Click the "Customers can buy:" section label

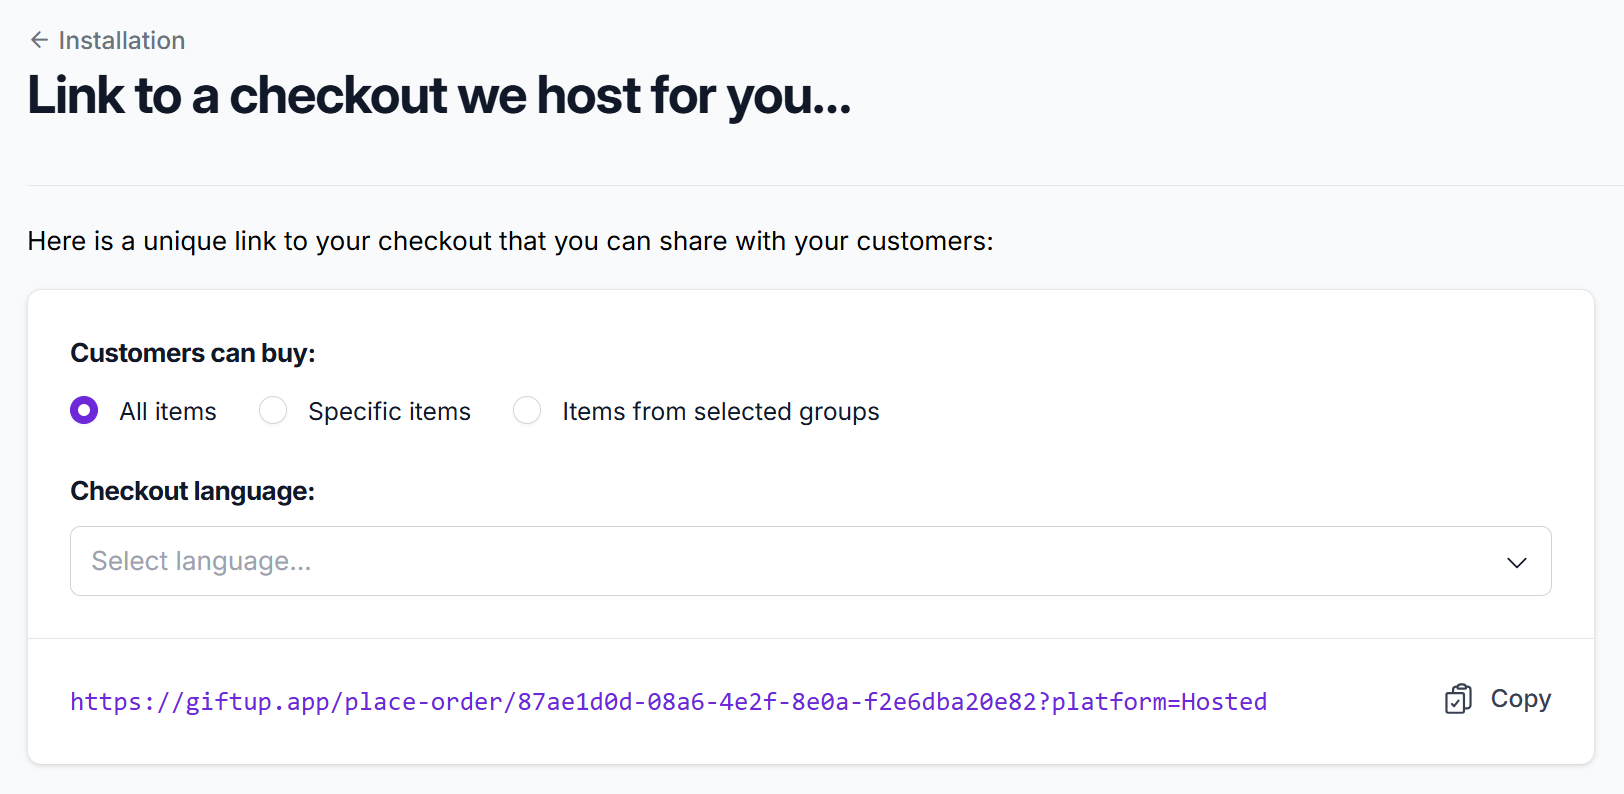[x=192, y=353]
